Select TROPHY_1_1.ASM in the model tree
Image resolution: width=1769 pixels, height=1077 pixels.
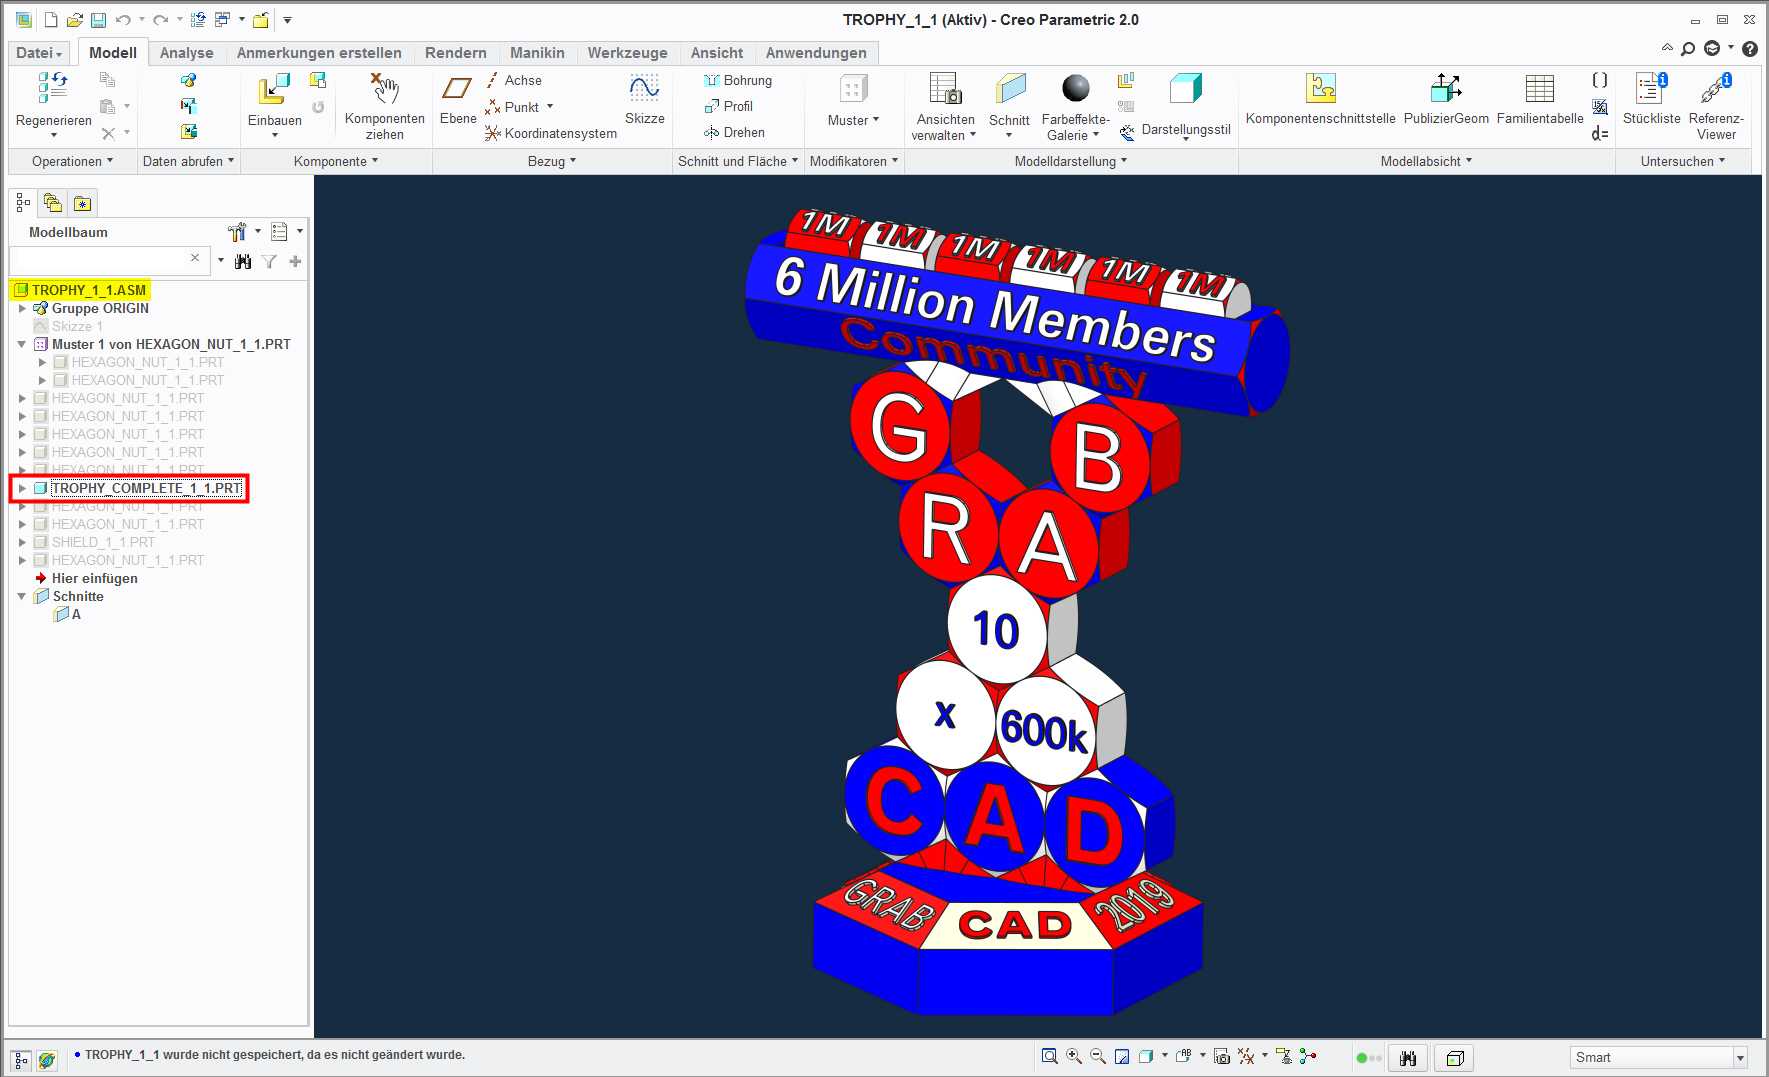[x=80, y=290]
